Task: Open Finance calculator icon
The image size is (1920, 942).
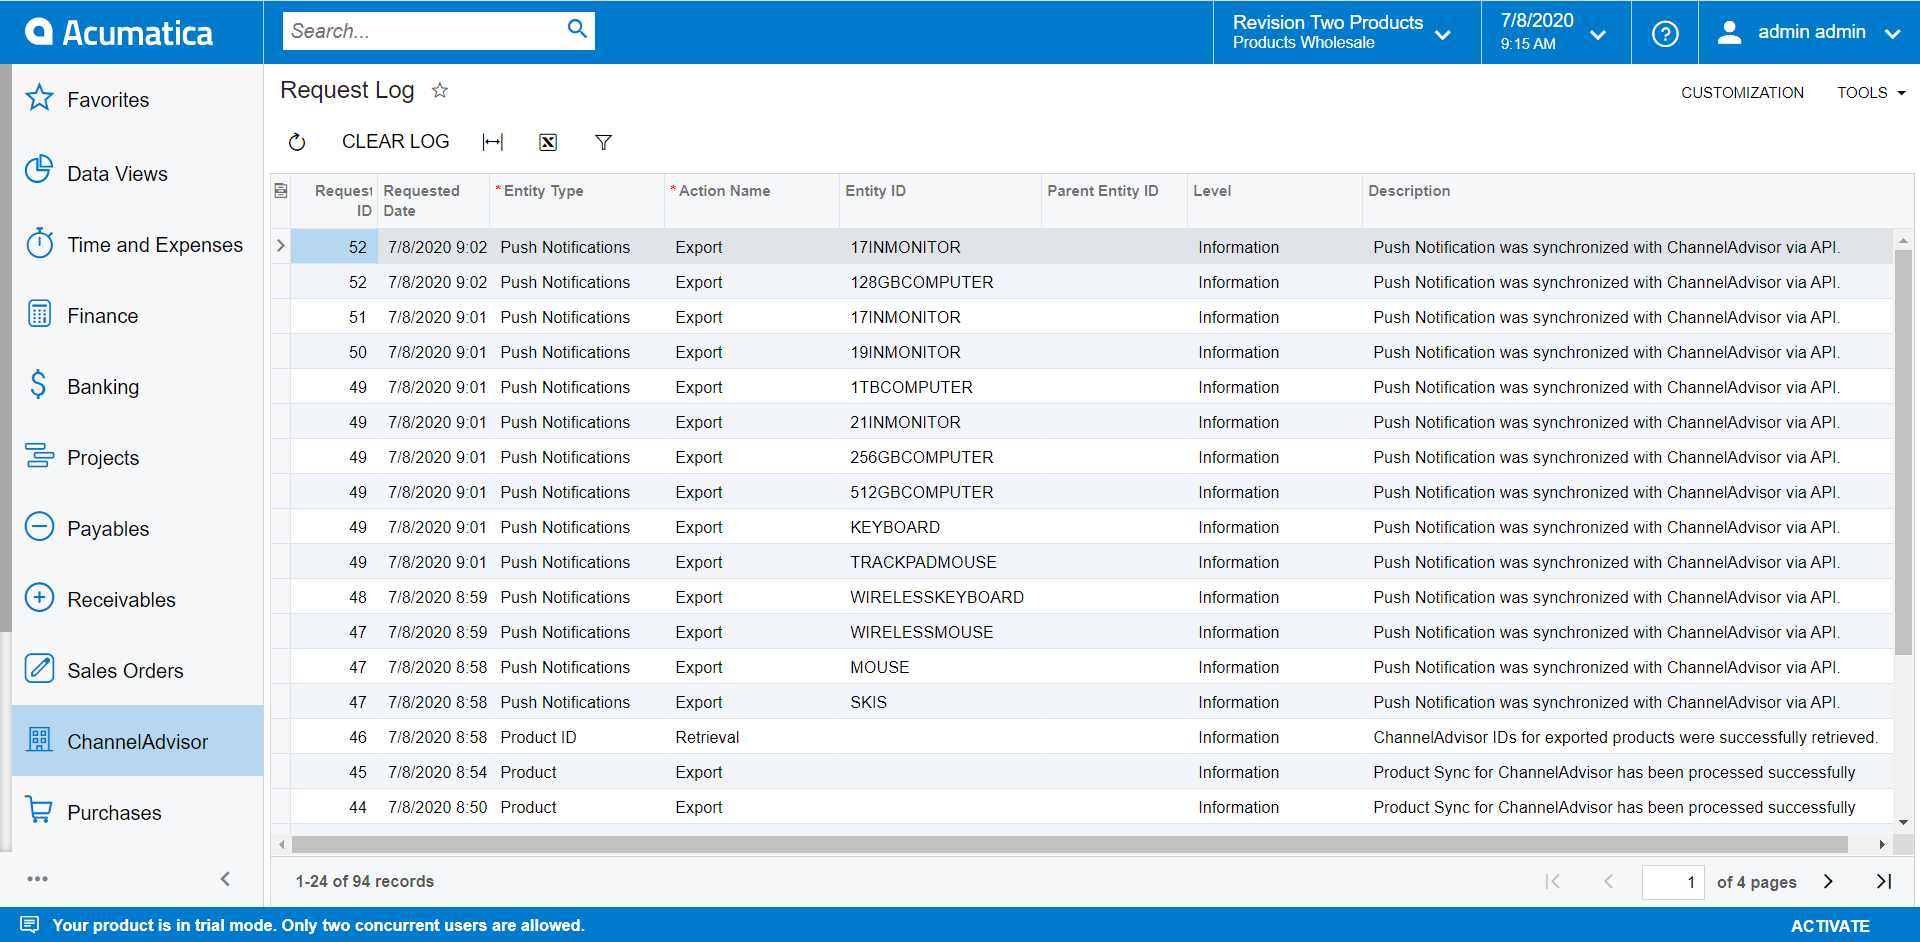Action: click(x=39, y=314)
